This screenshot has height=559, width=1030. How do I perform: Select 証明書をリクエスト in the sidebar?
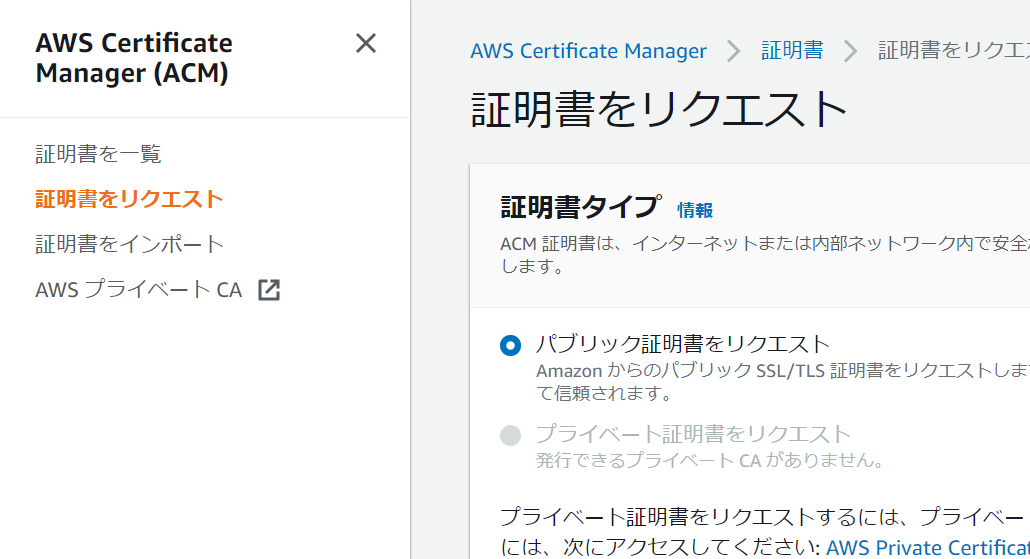[x=129, y=199]
